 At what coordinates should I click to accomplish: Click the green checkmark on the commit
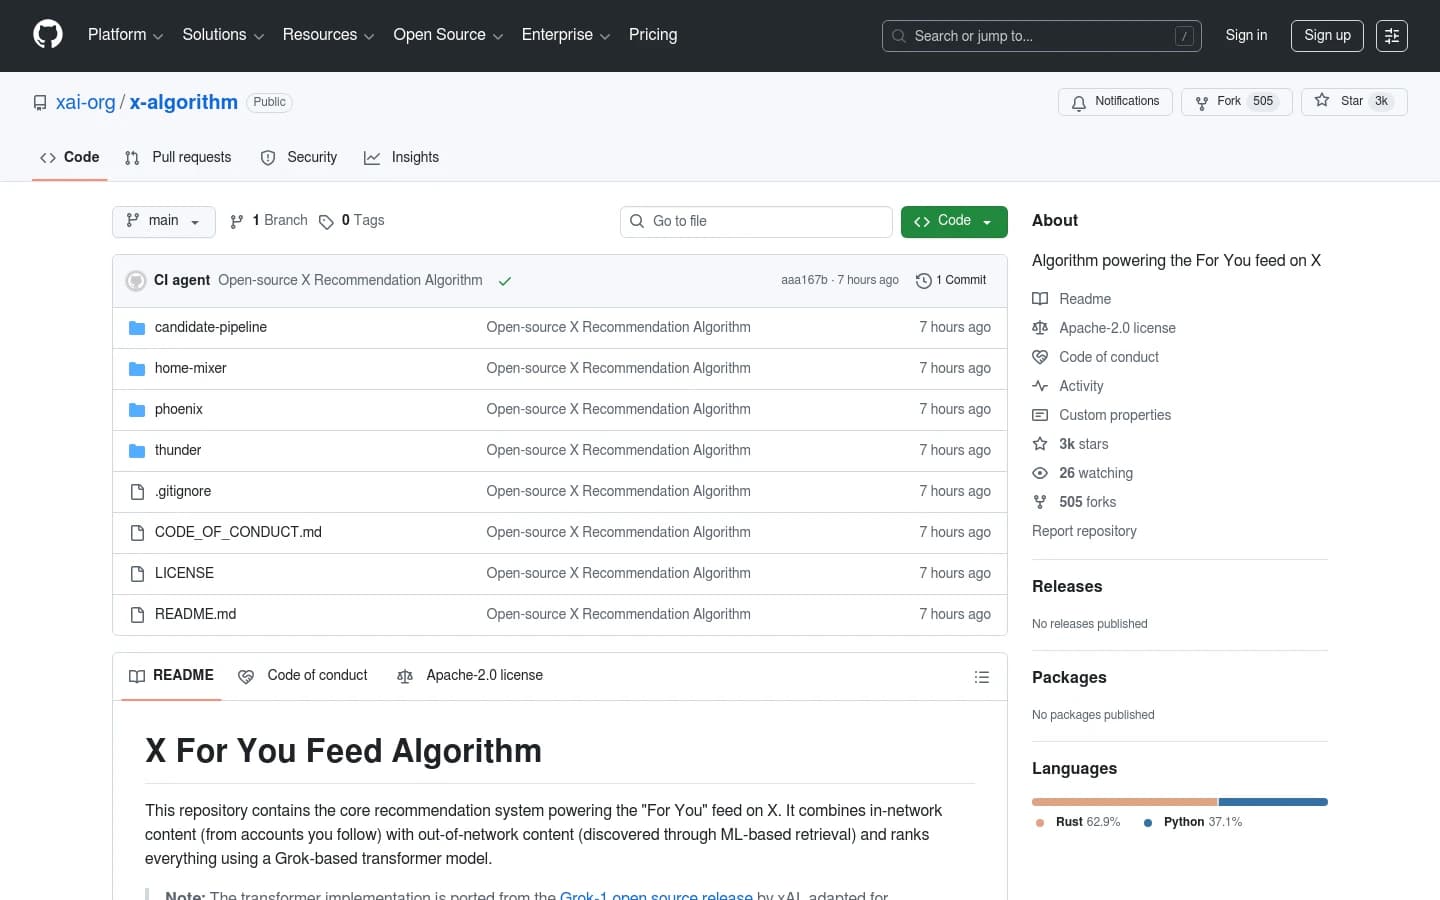(505, 281)
